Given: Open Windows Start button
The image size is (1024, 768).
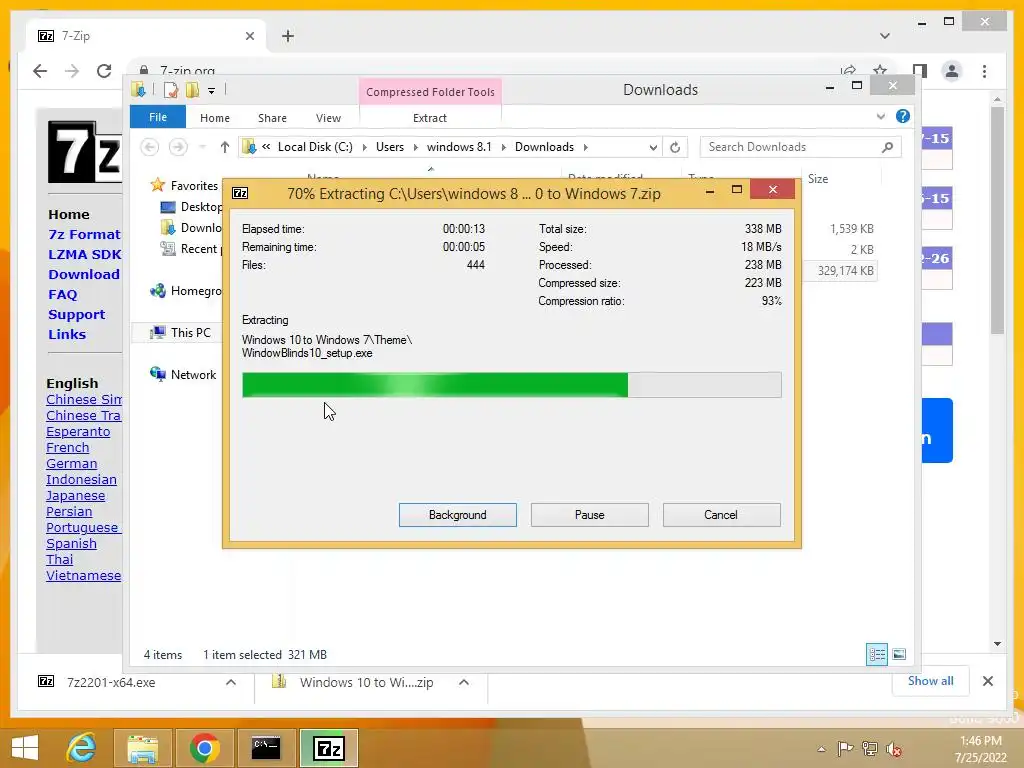Looking at the screenshot, I should pos(25,748).
